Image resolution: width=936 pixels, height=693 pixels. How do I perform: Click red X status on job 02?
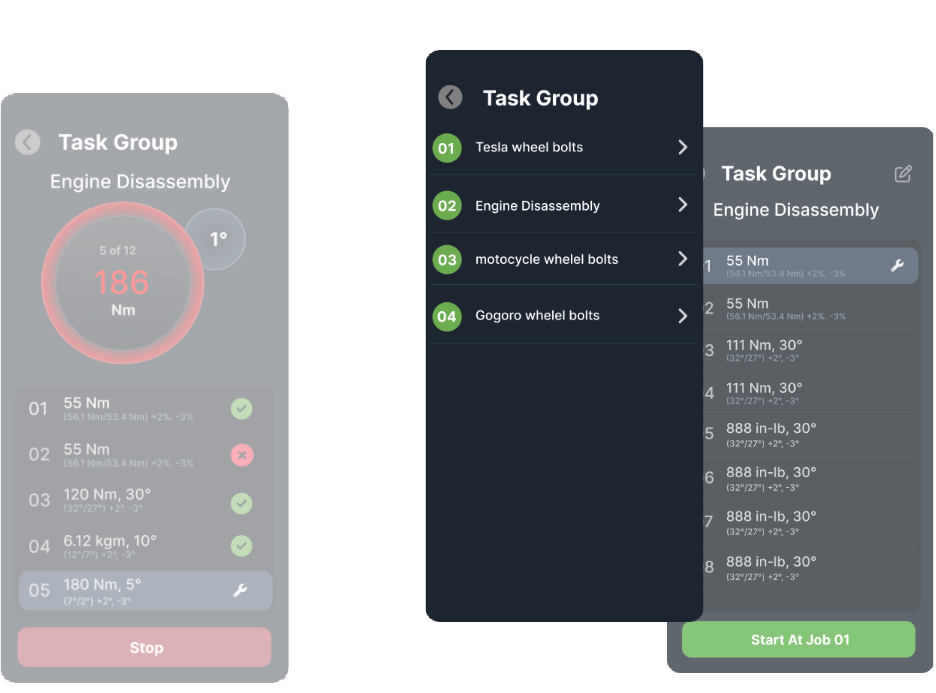coord(242,455)
